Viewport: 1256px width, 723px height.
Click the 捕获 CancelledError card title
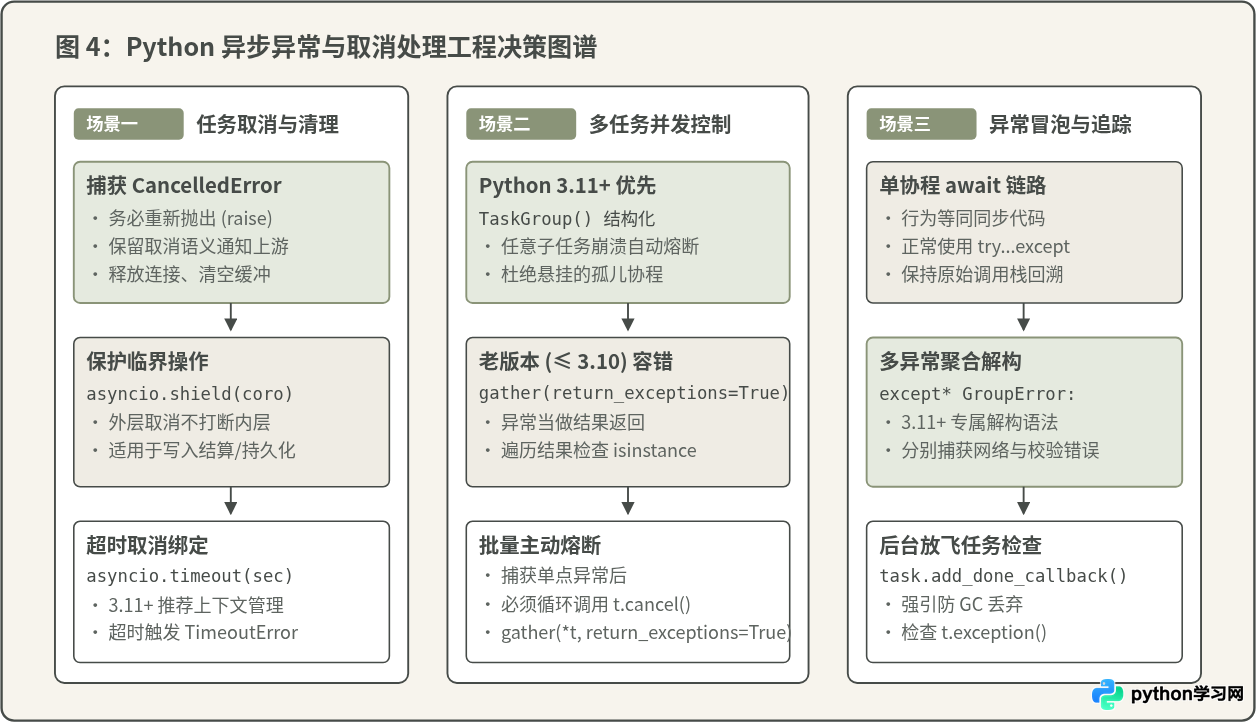[184, 186]
